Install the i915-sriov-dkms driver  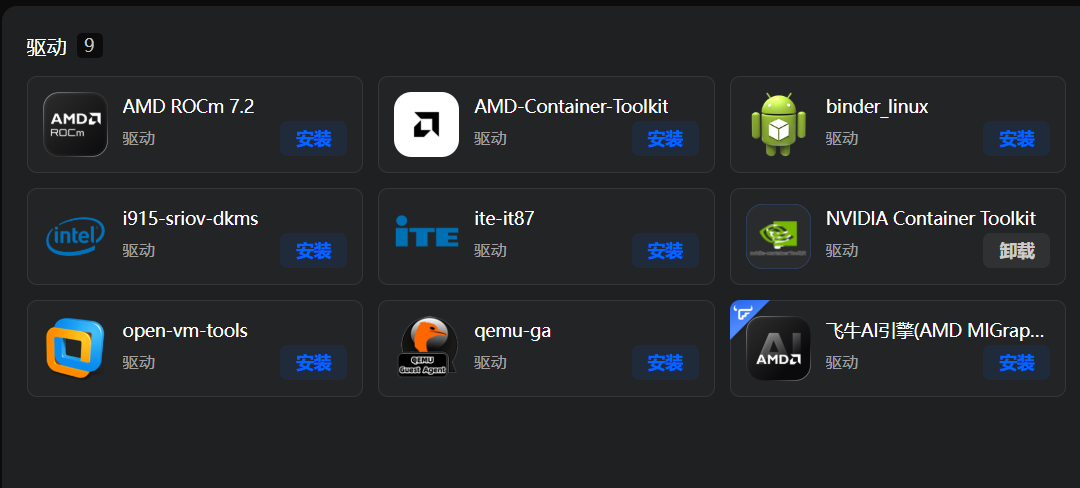(x=313, y=251)
